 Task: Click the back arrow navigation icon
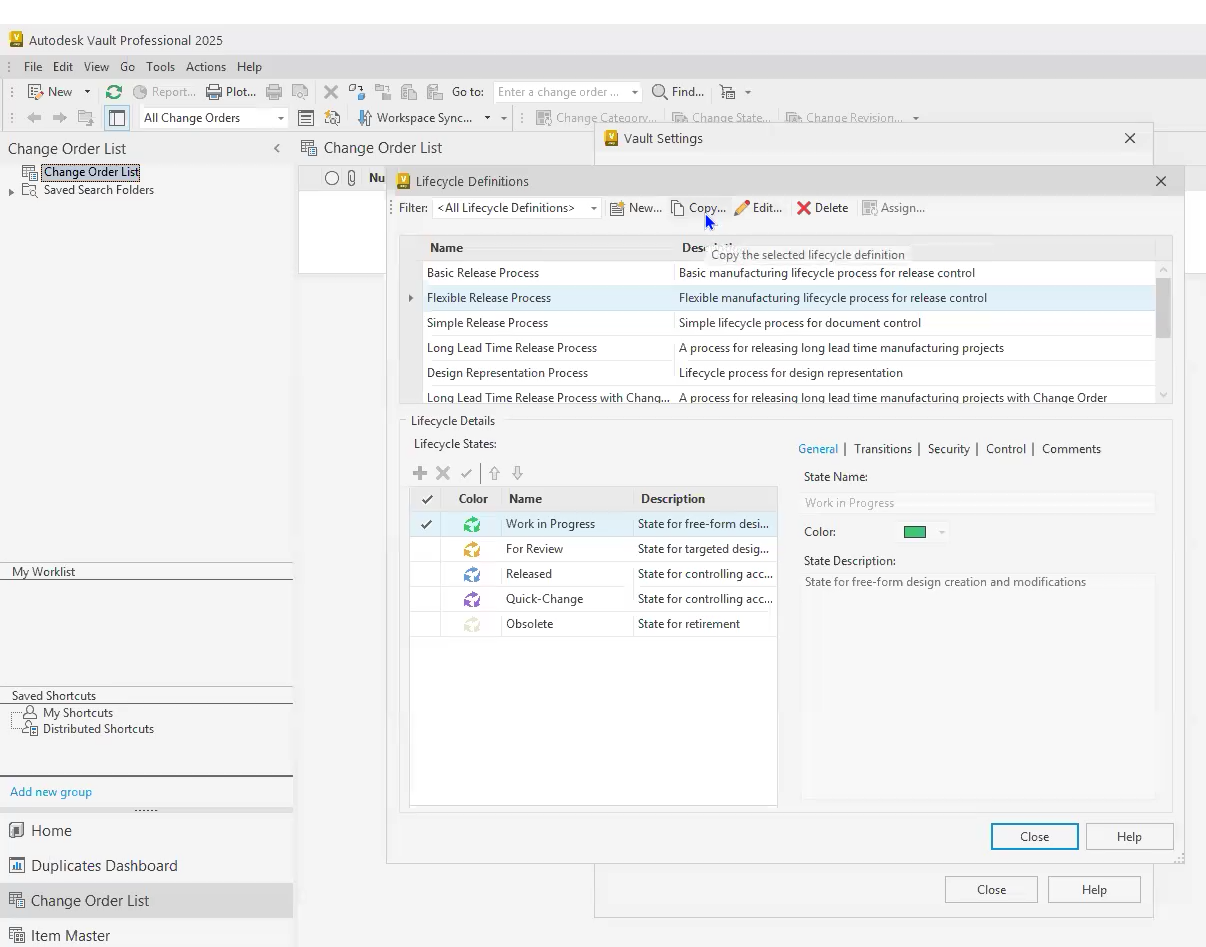coord(34,118)
